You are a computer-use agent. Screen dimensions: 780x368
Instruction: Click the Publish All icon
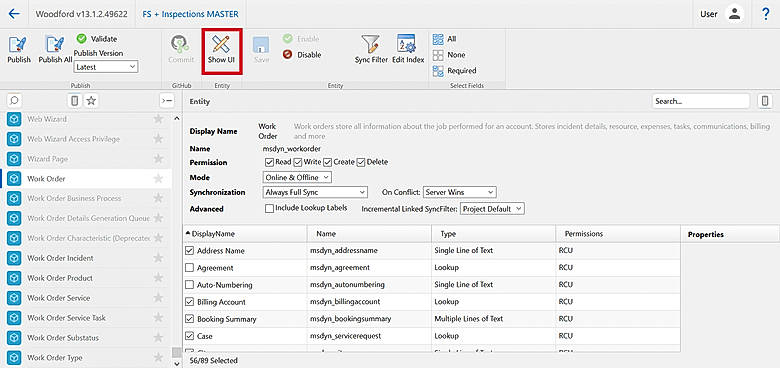pos(55,45)
